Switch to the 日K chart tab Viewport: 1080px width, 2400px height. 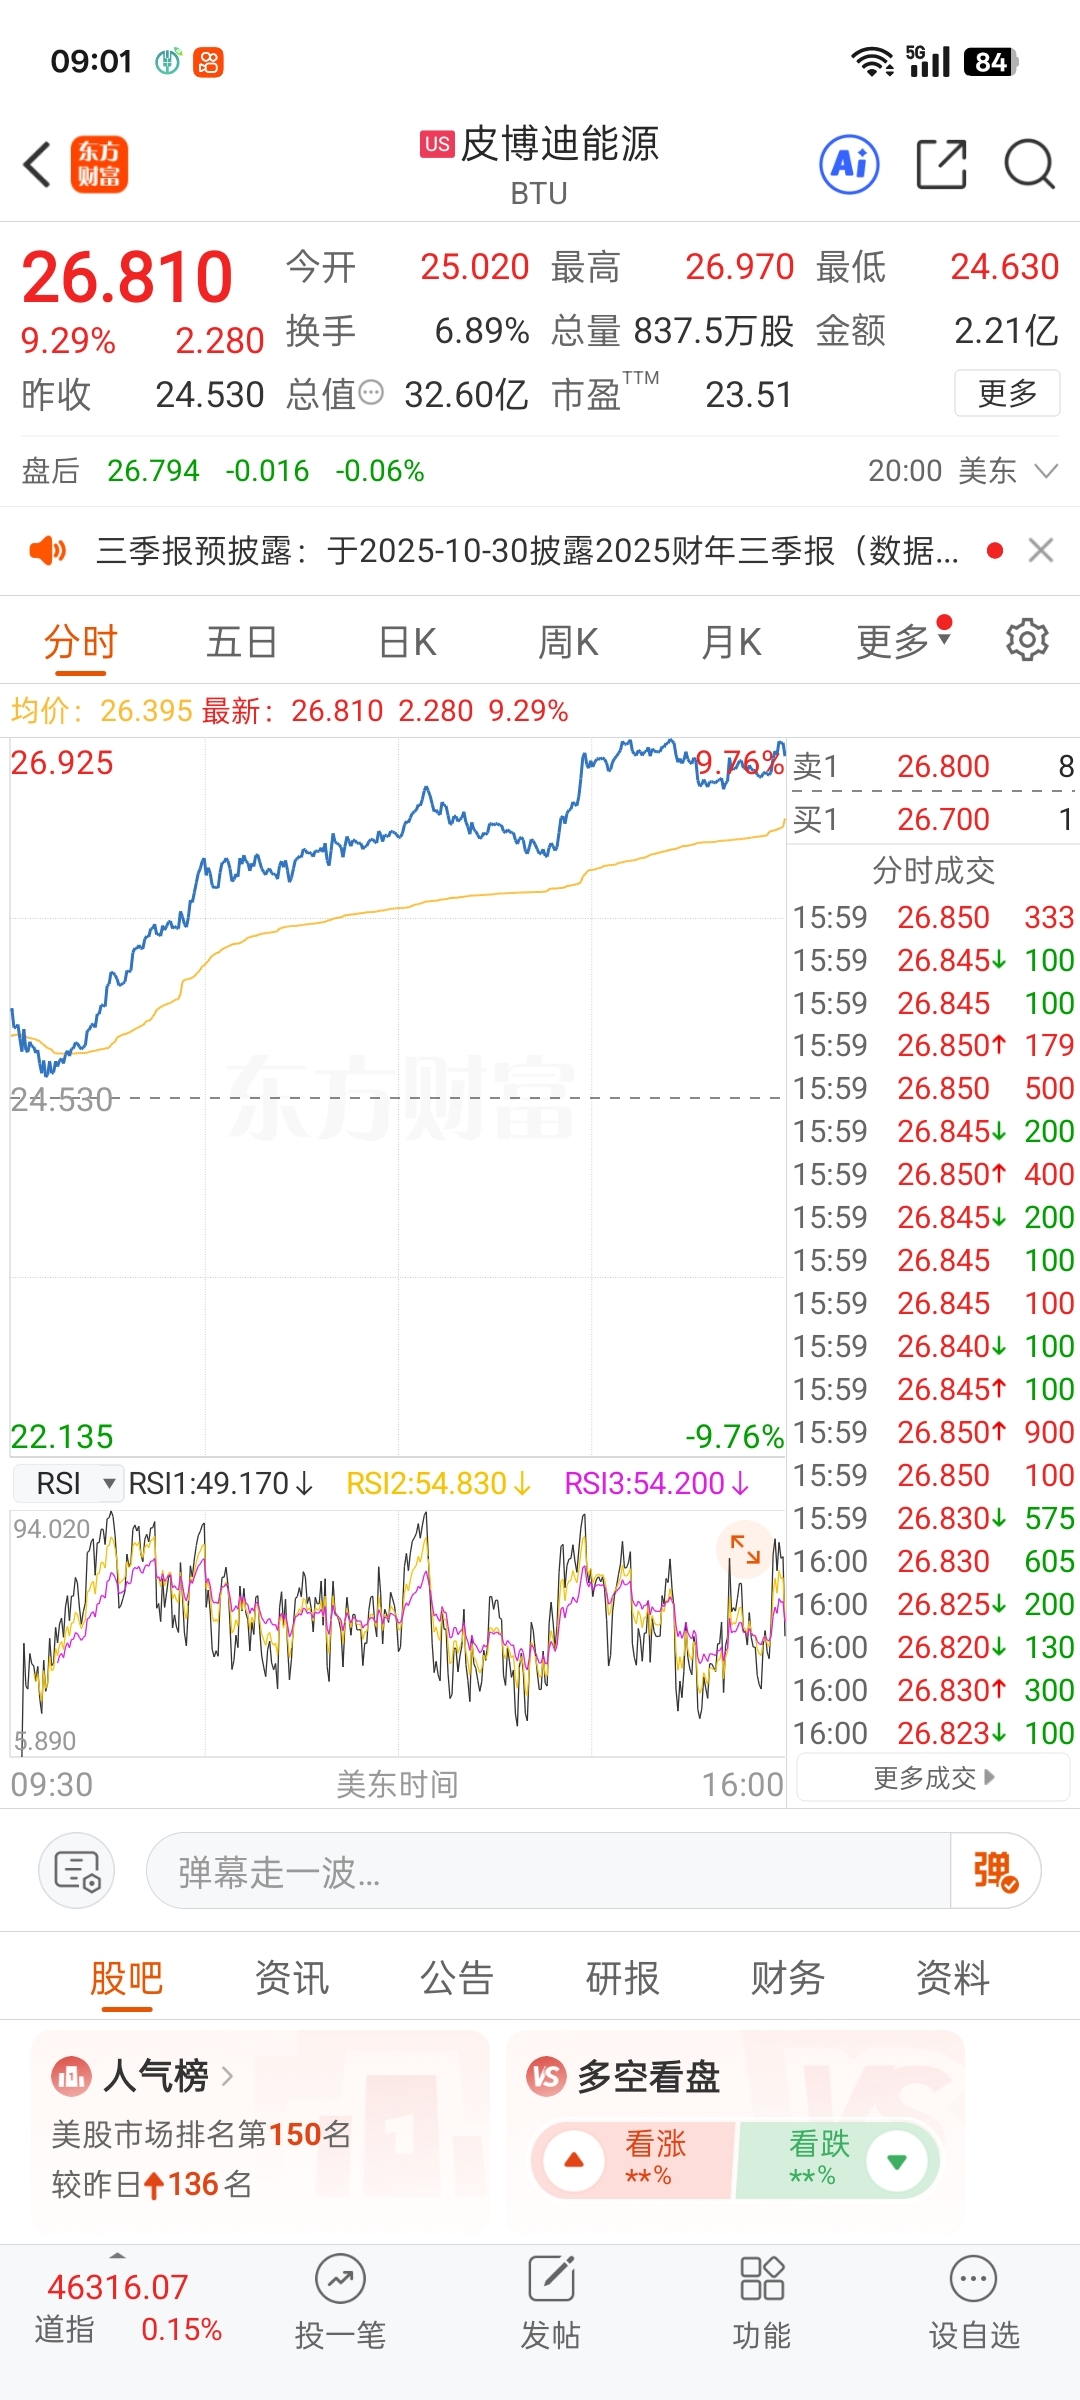point(408,641)
